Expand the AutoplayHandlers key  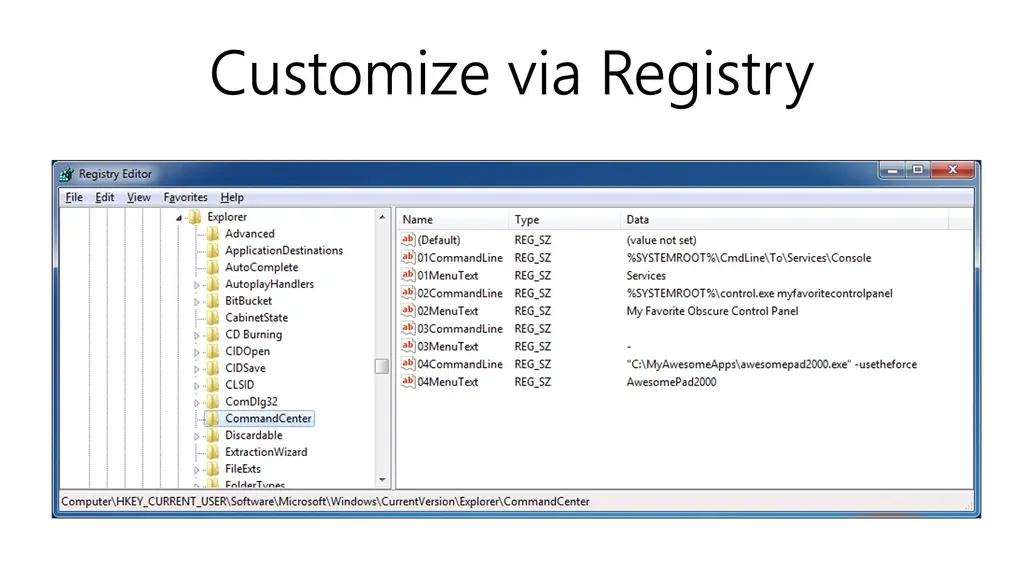[x=197, y=285]
